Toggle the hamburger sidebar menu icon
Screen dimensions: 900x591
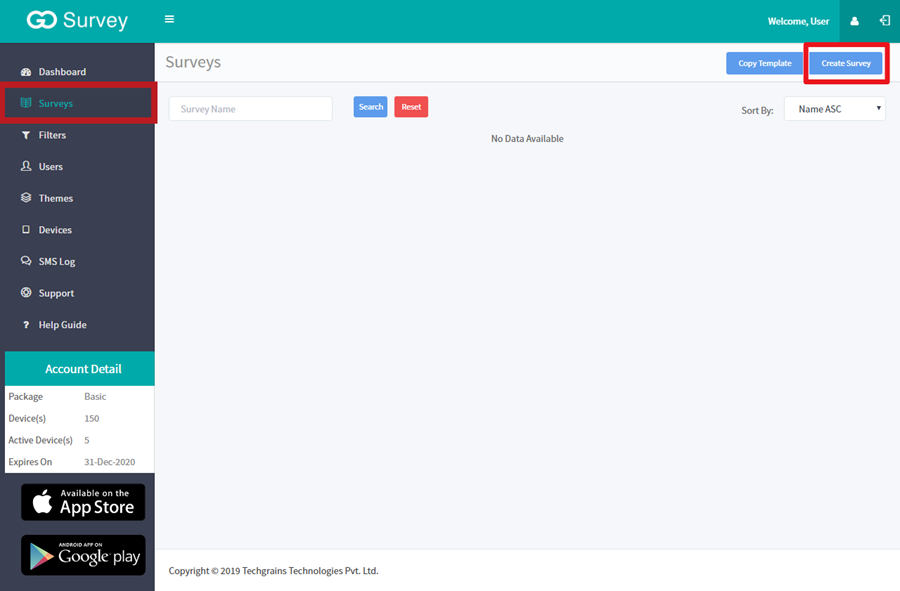169,19
